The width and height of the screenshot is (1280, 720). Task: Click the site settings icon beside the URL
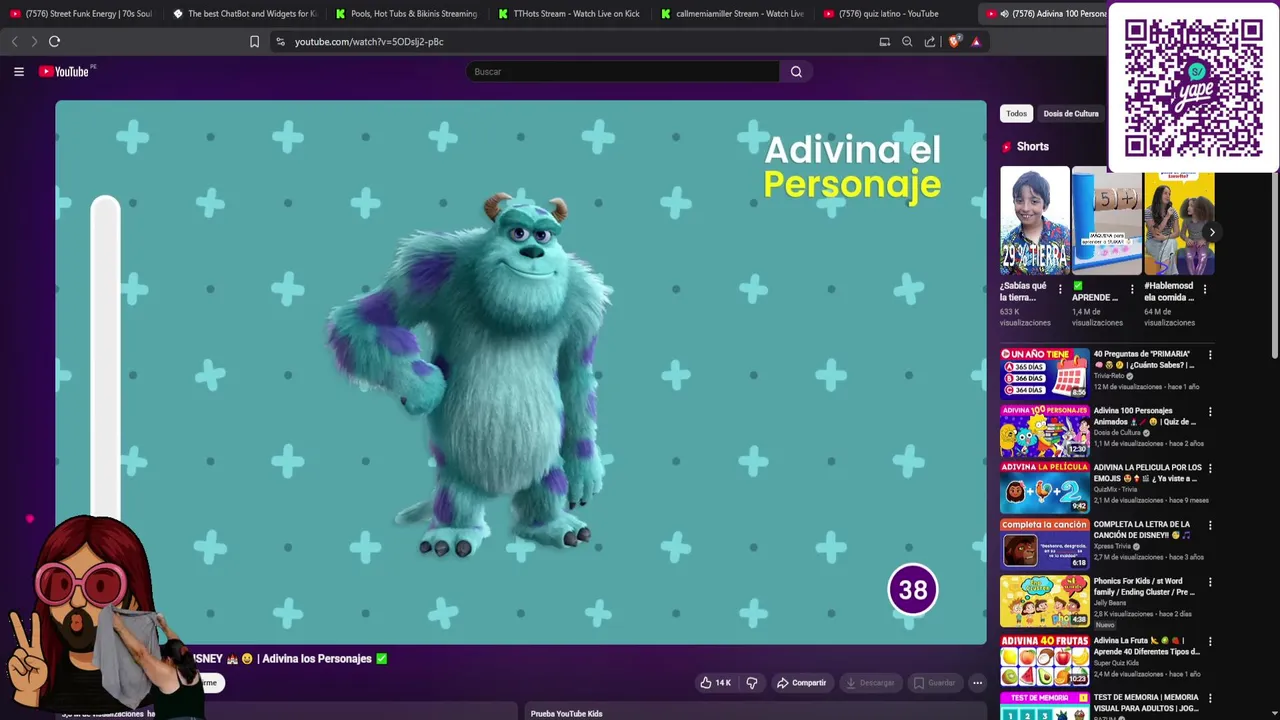click(x=280, y=41)
